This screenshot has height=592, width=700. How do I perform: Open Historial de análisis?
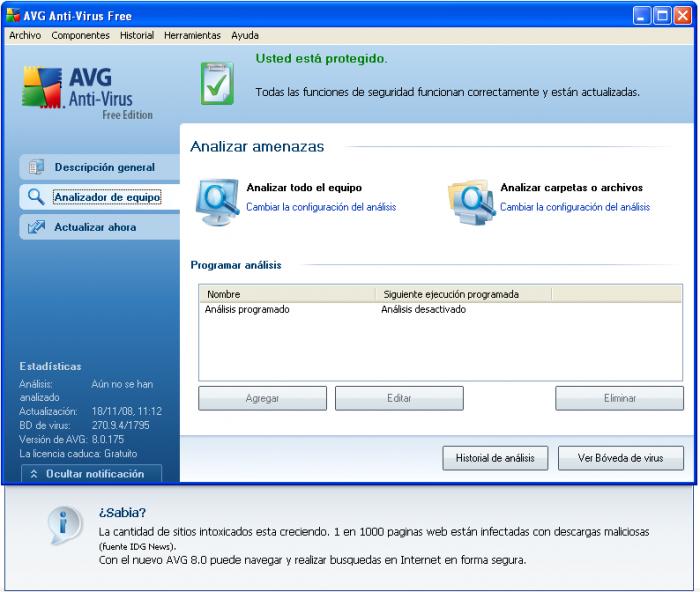(x=495, y=458)
